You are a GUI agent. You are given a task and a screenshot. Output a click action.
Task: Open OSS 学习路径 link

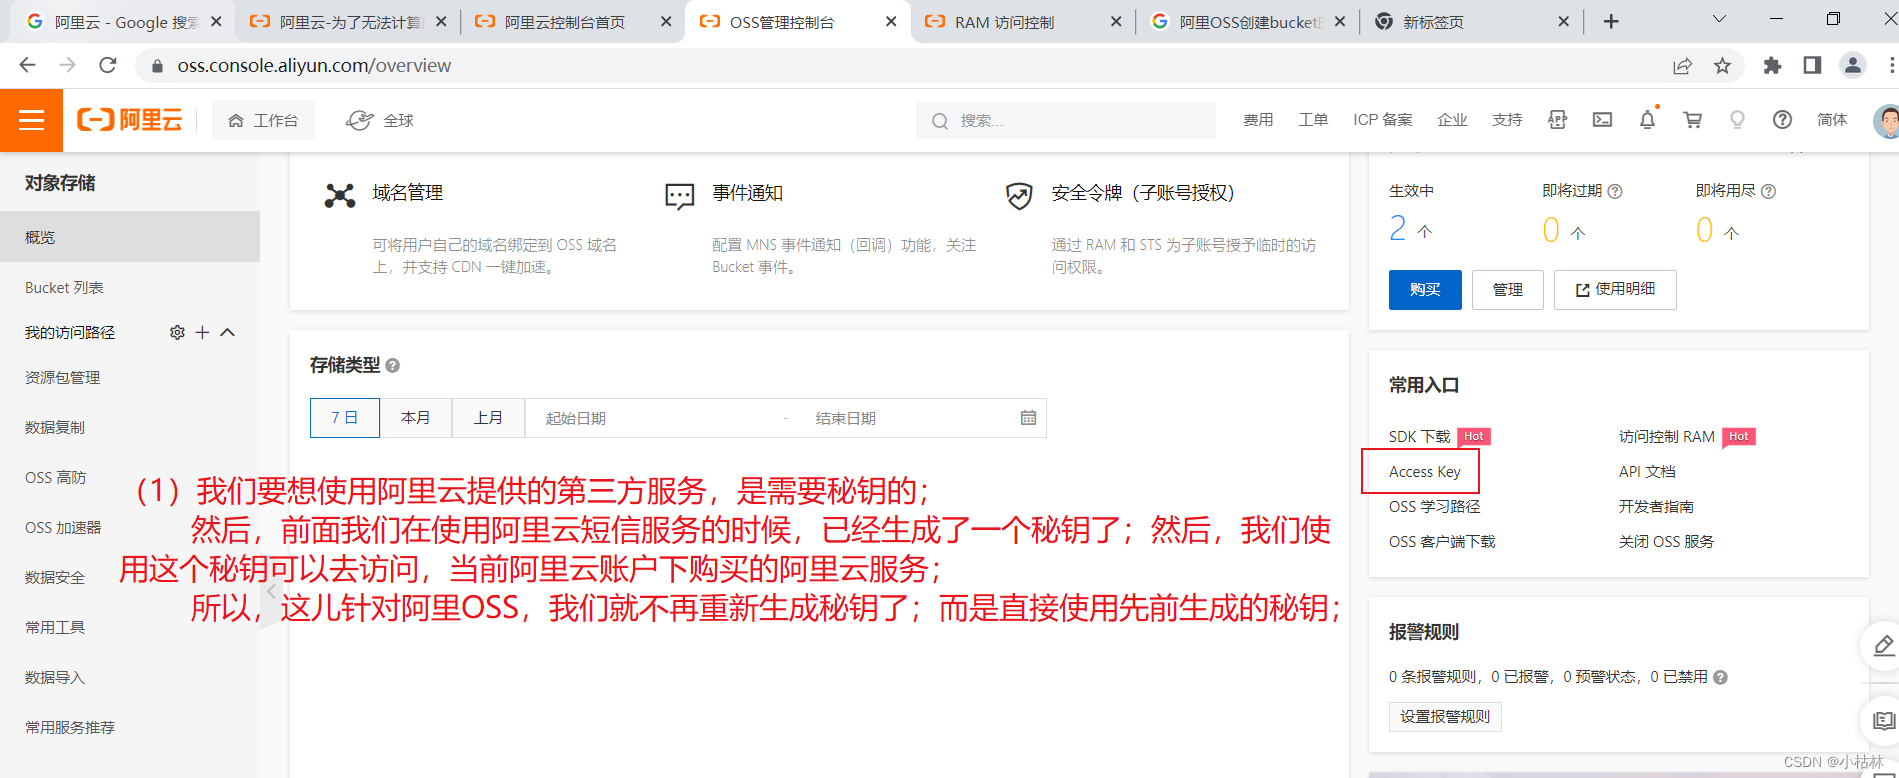pyautogui.click(x=1434, y=506)
